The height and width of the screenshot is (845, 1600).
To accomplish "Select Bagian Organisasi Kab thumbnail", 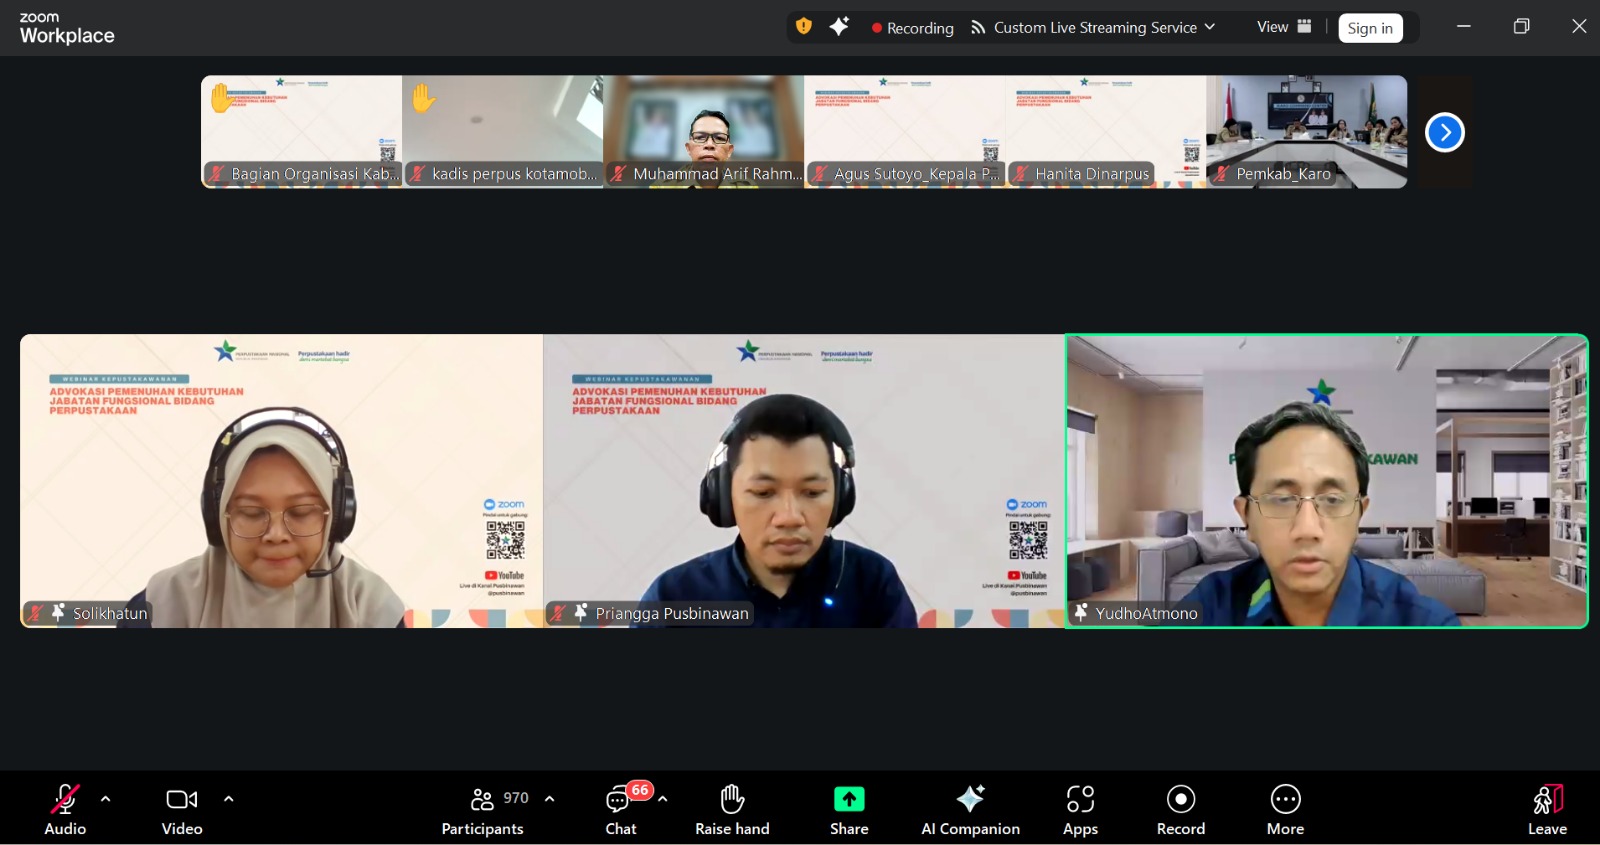I will pos(302,132).
